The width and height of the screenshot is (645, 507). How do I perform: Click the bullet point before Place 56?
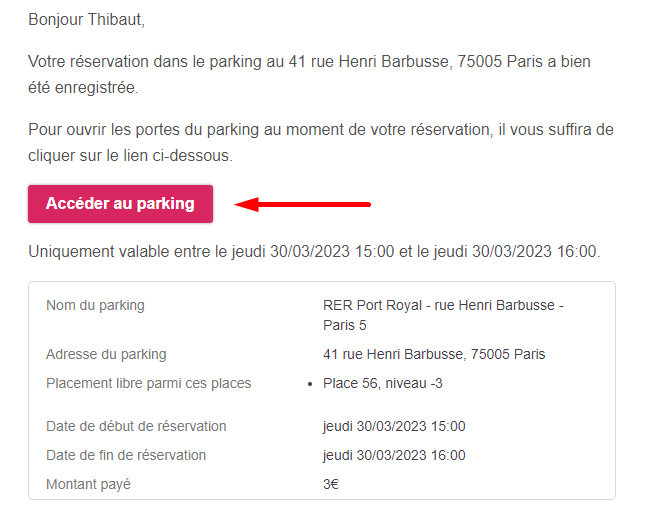click(x=310, y=384)
